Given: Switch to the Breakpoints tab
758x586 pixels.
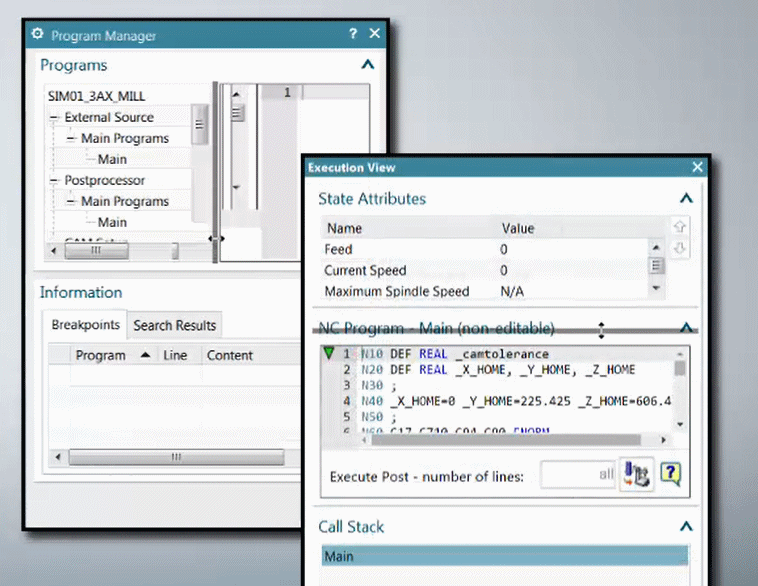Looking at the screenshot, I should point(86,325).
